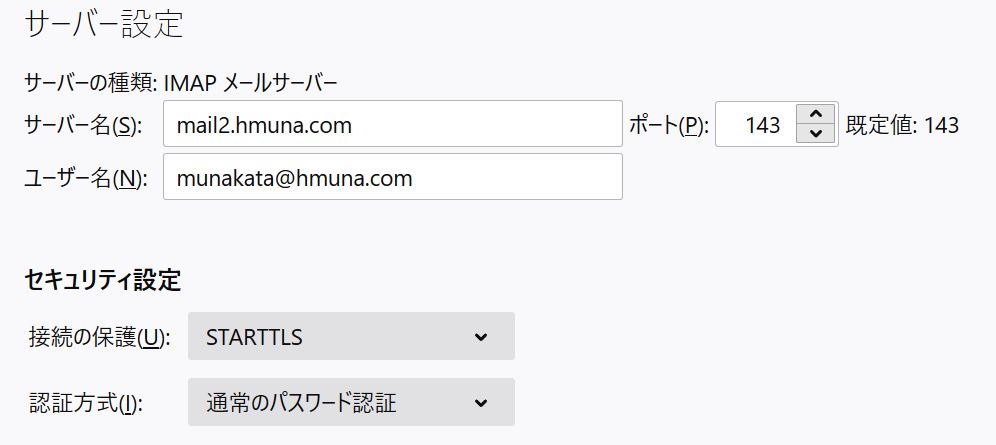Viewport: 996px width, 445px height.
Task: Click the 既定値: 143 default port text
Action: point(902,126)
